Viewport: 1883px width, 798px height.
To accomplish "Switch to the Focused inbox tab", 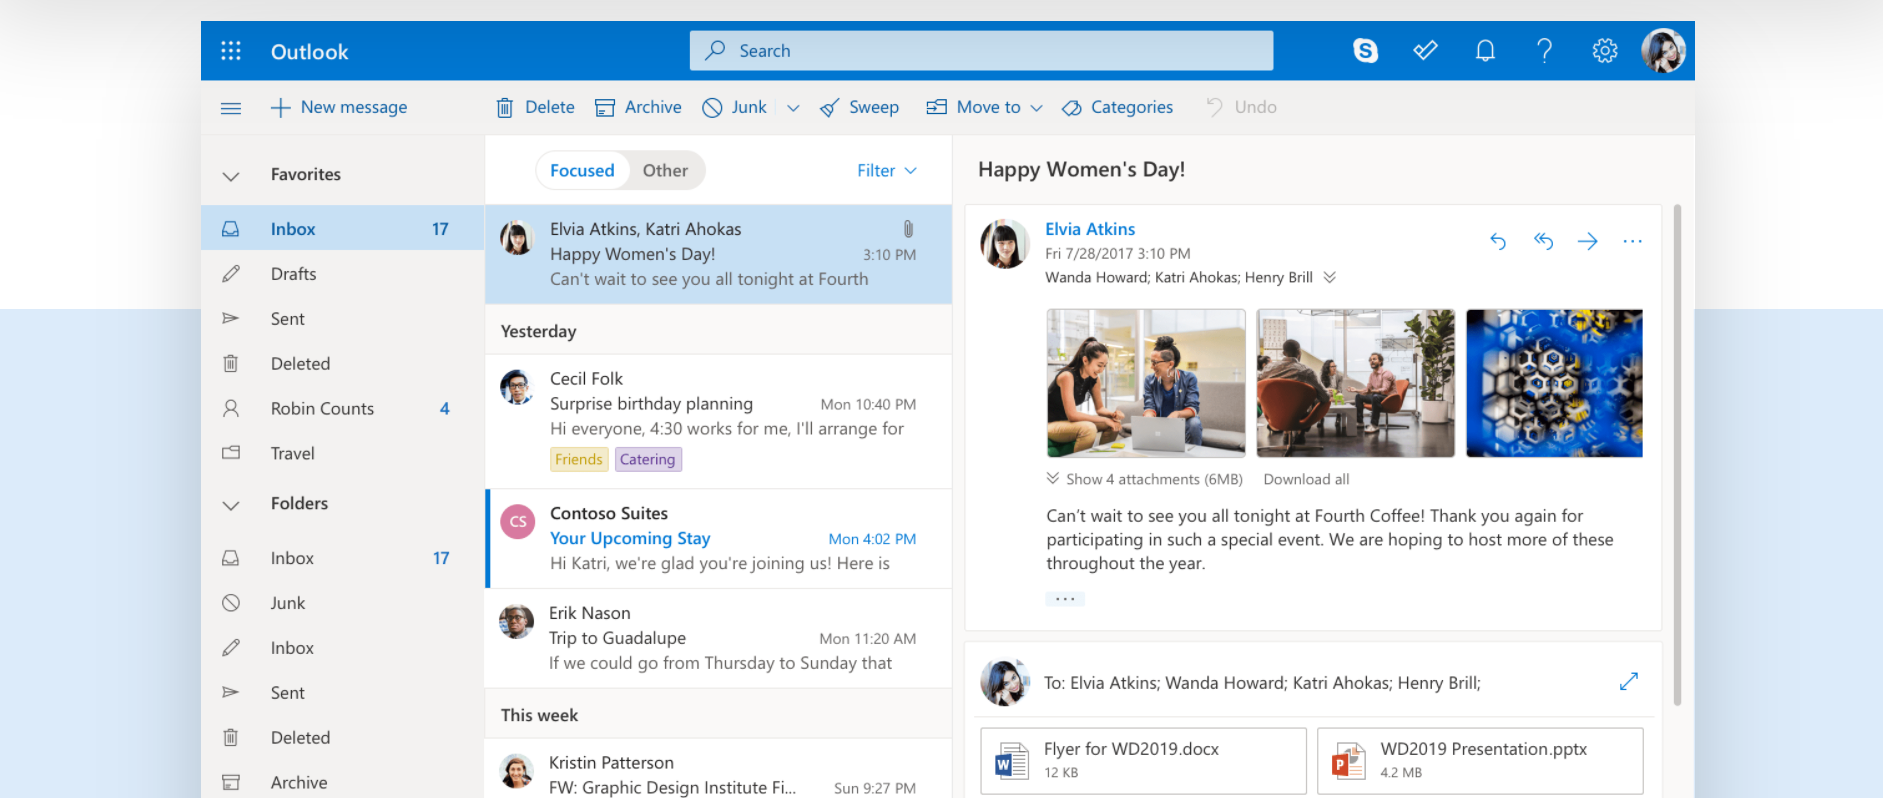I will click(582, 170).
